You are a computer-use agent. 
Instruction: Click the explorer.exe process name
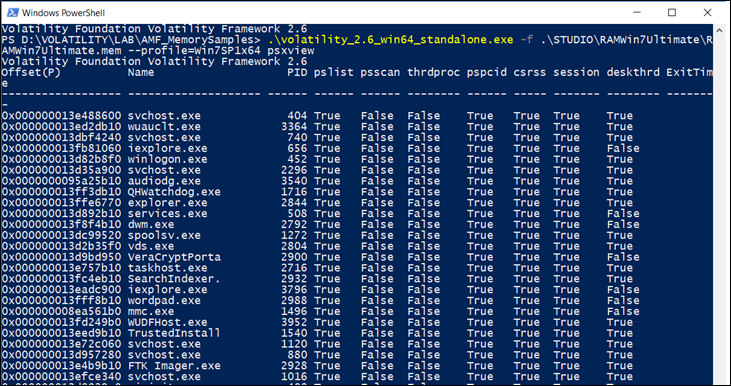pos(167,203)
